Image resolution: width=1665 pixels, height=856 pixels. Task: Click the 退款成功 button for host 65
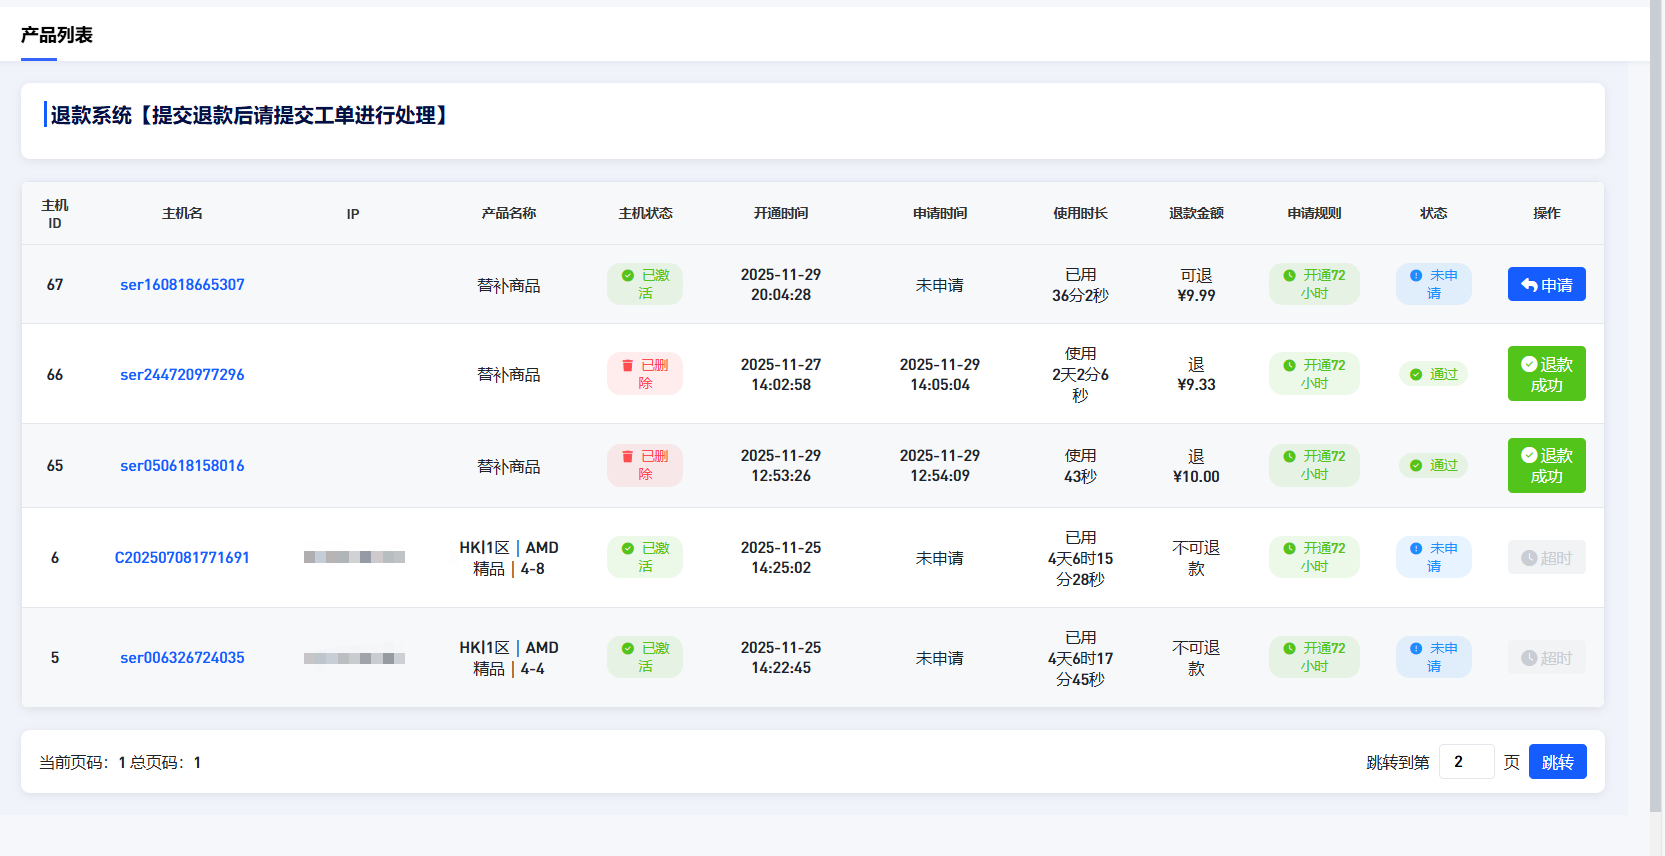[1546, 466]
